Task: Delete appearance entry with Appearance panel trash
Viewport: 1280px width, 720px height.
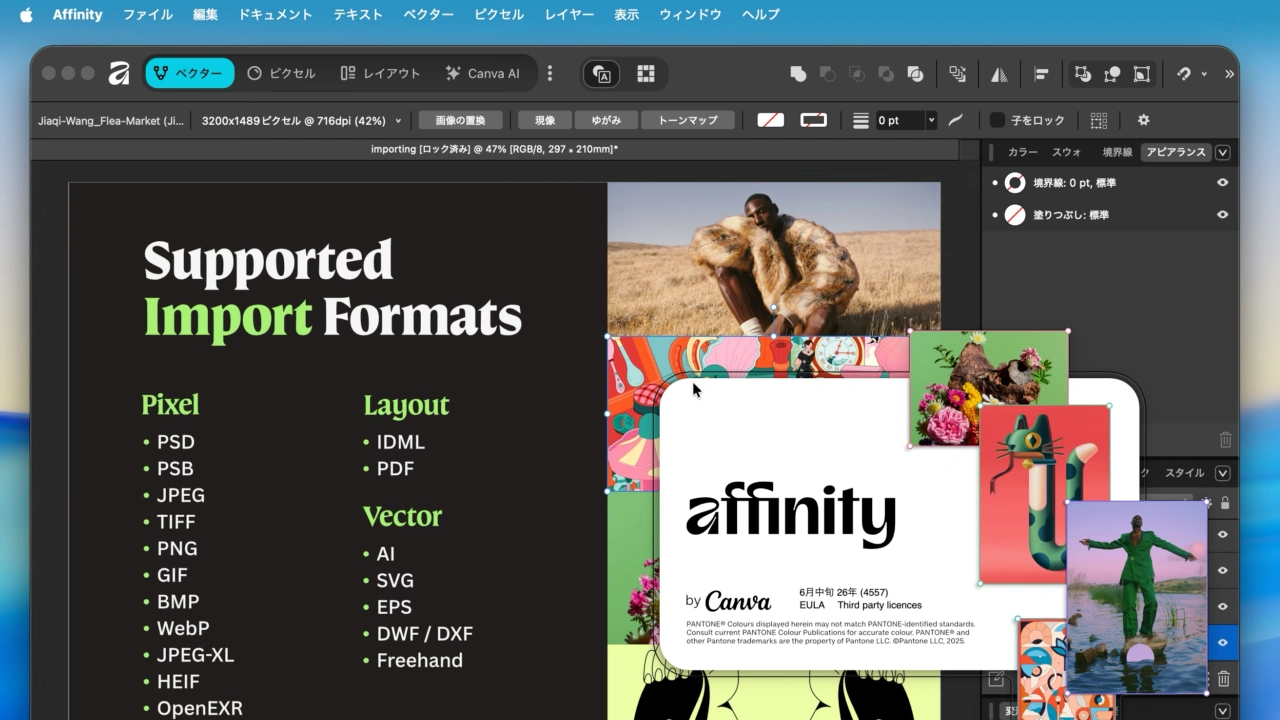Action: tap(1225, 440)
